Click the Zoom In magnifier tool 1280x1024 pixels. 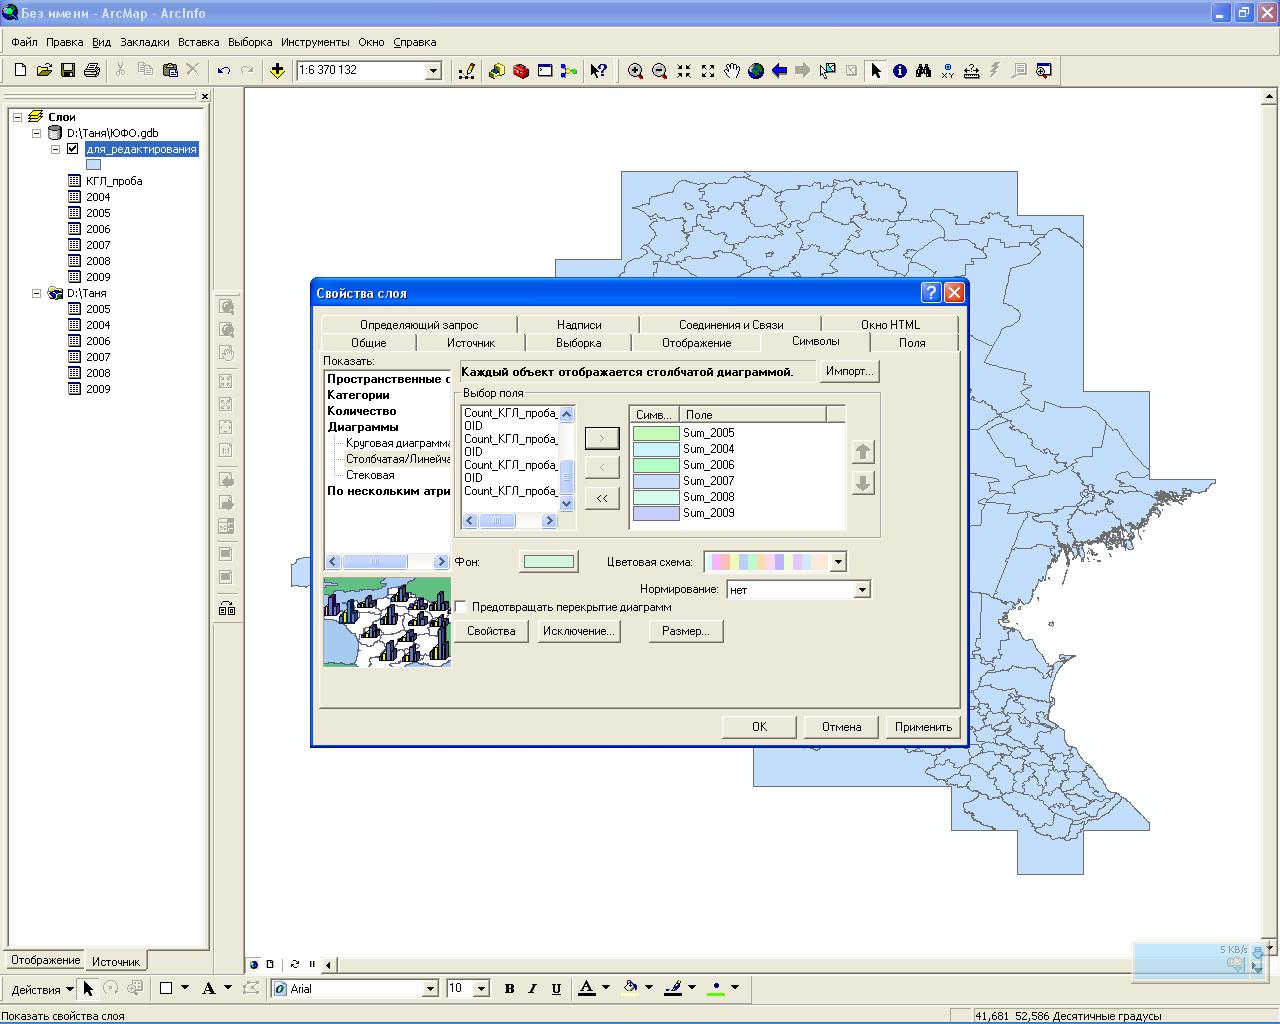tap(635, 70)
